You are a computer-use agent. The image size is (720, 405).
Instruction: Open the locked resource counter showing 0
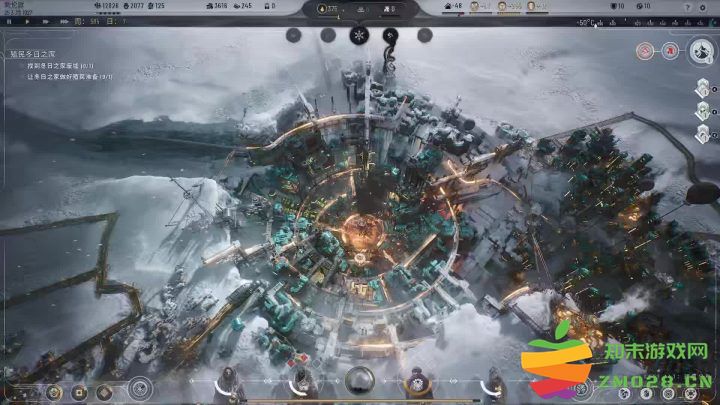coord(270,6)
